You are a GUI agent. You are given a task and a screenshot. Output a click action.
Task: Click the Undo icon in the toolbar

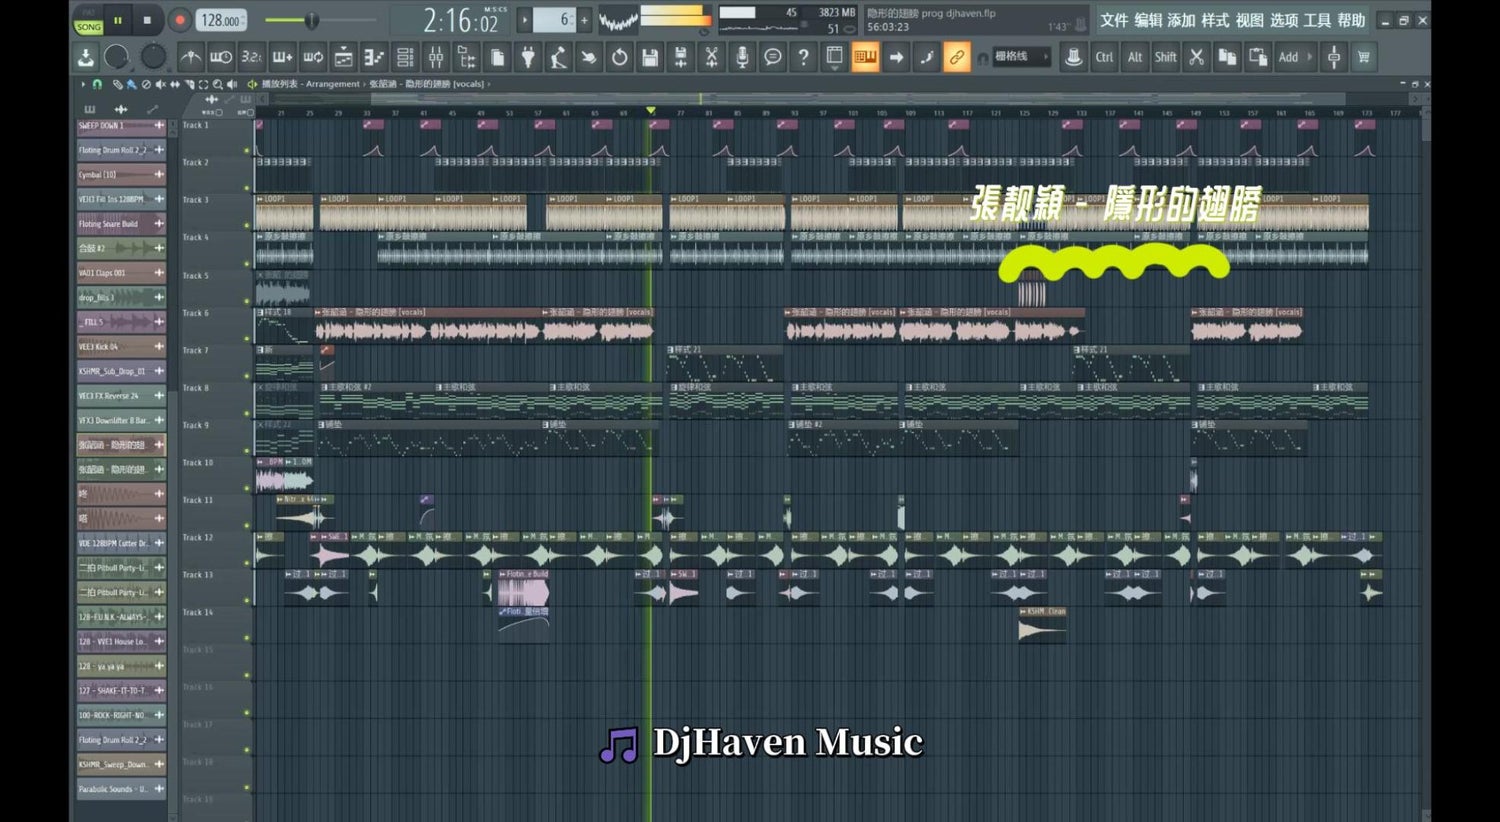(x=620, y=57)
